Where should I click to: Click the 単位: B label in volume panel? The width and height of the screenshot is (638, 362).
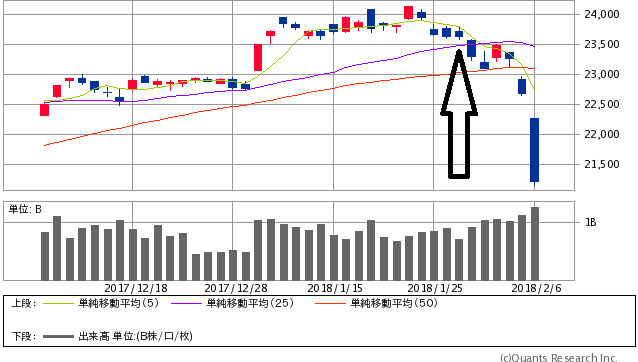tap(25, 209)
